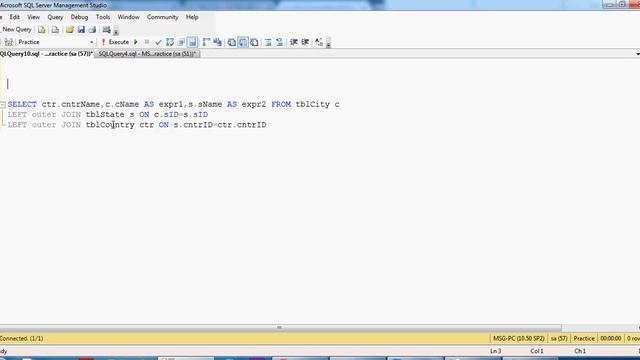Viewport: 640px width, 360px height.
Task: Open the View menu
Action: click(33, 17)
